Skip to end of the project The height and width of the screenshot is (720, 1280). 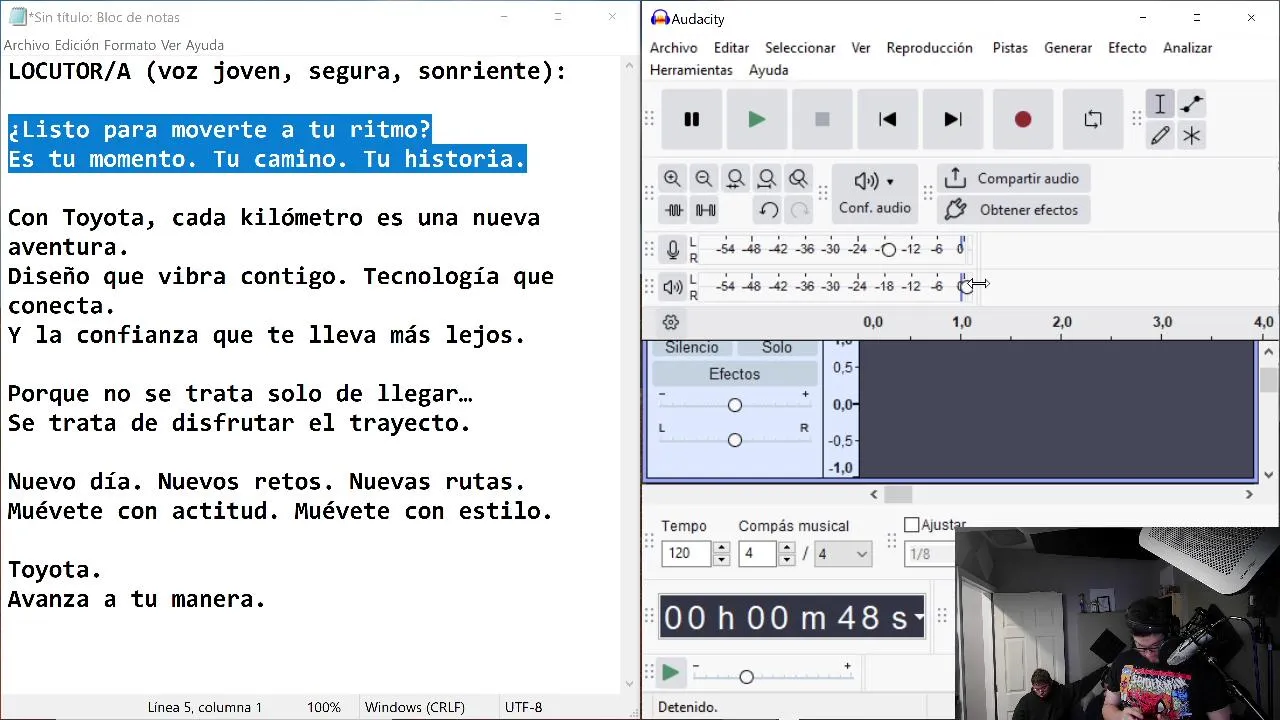tap(952, 119)
